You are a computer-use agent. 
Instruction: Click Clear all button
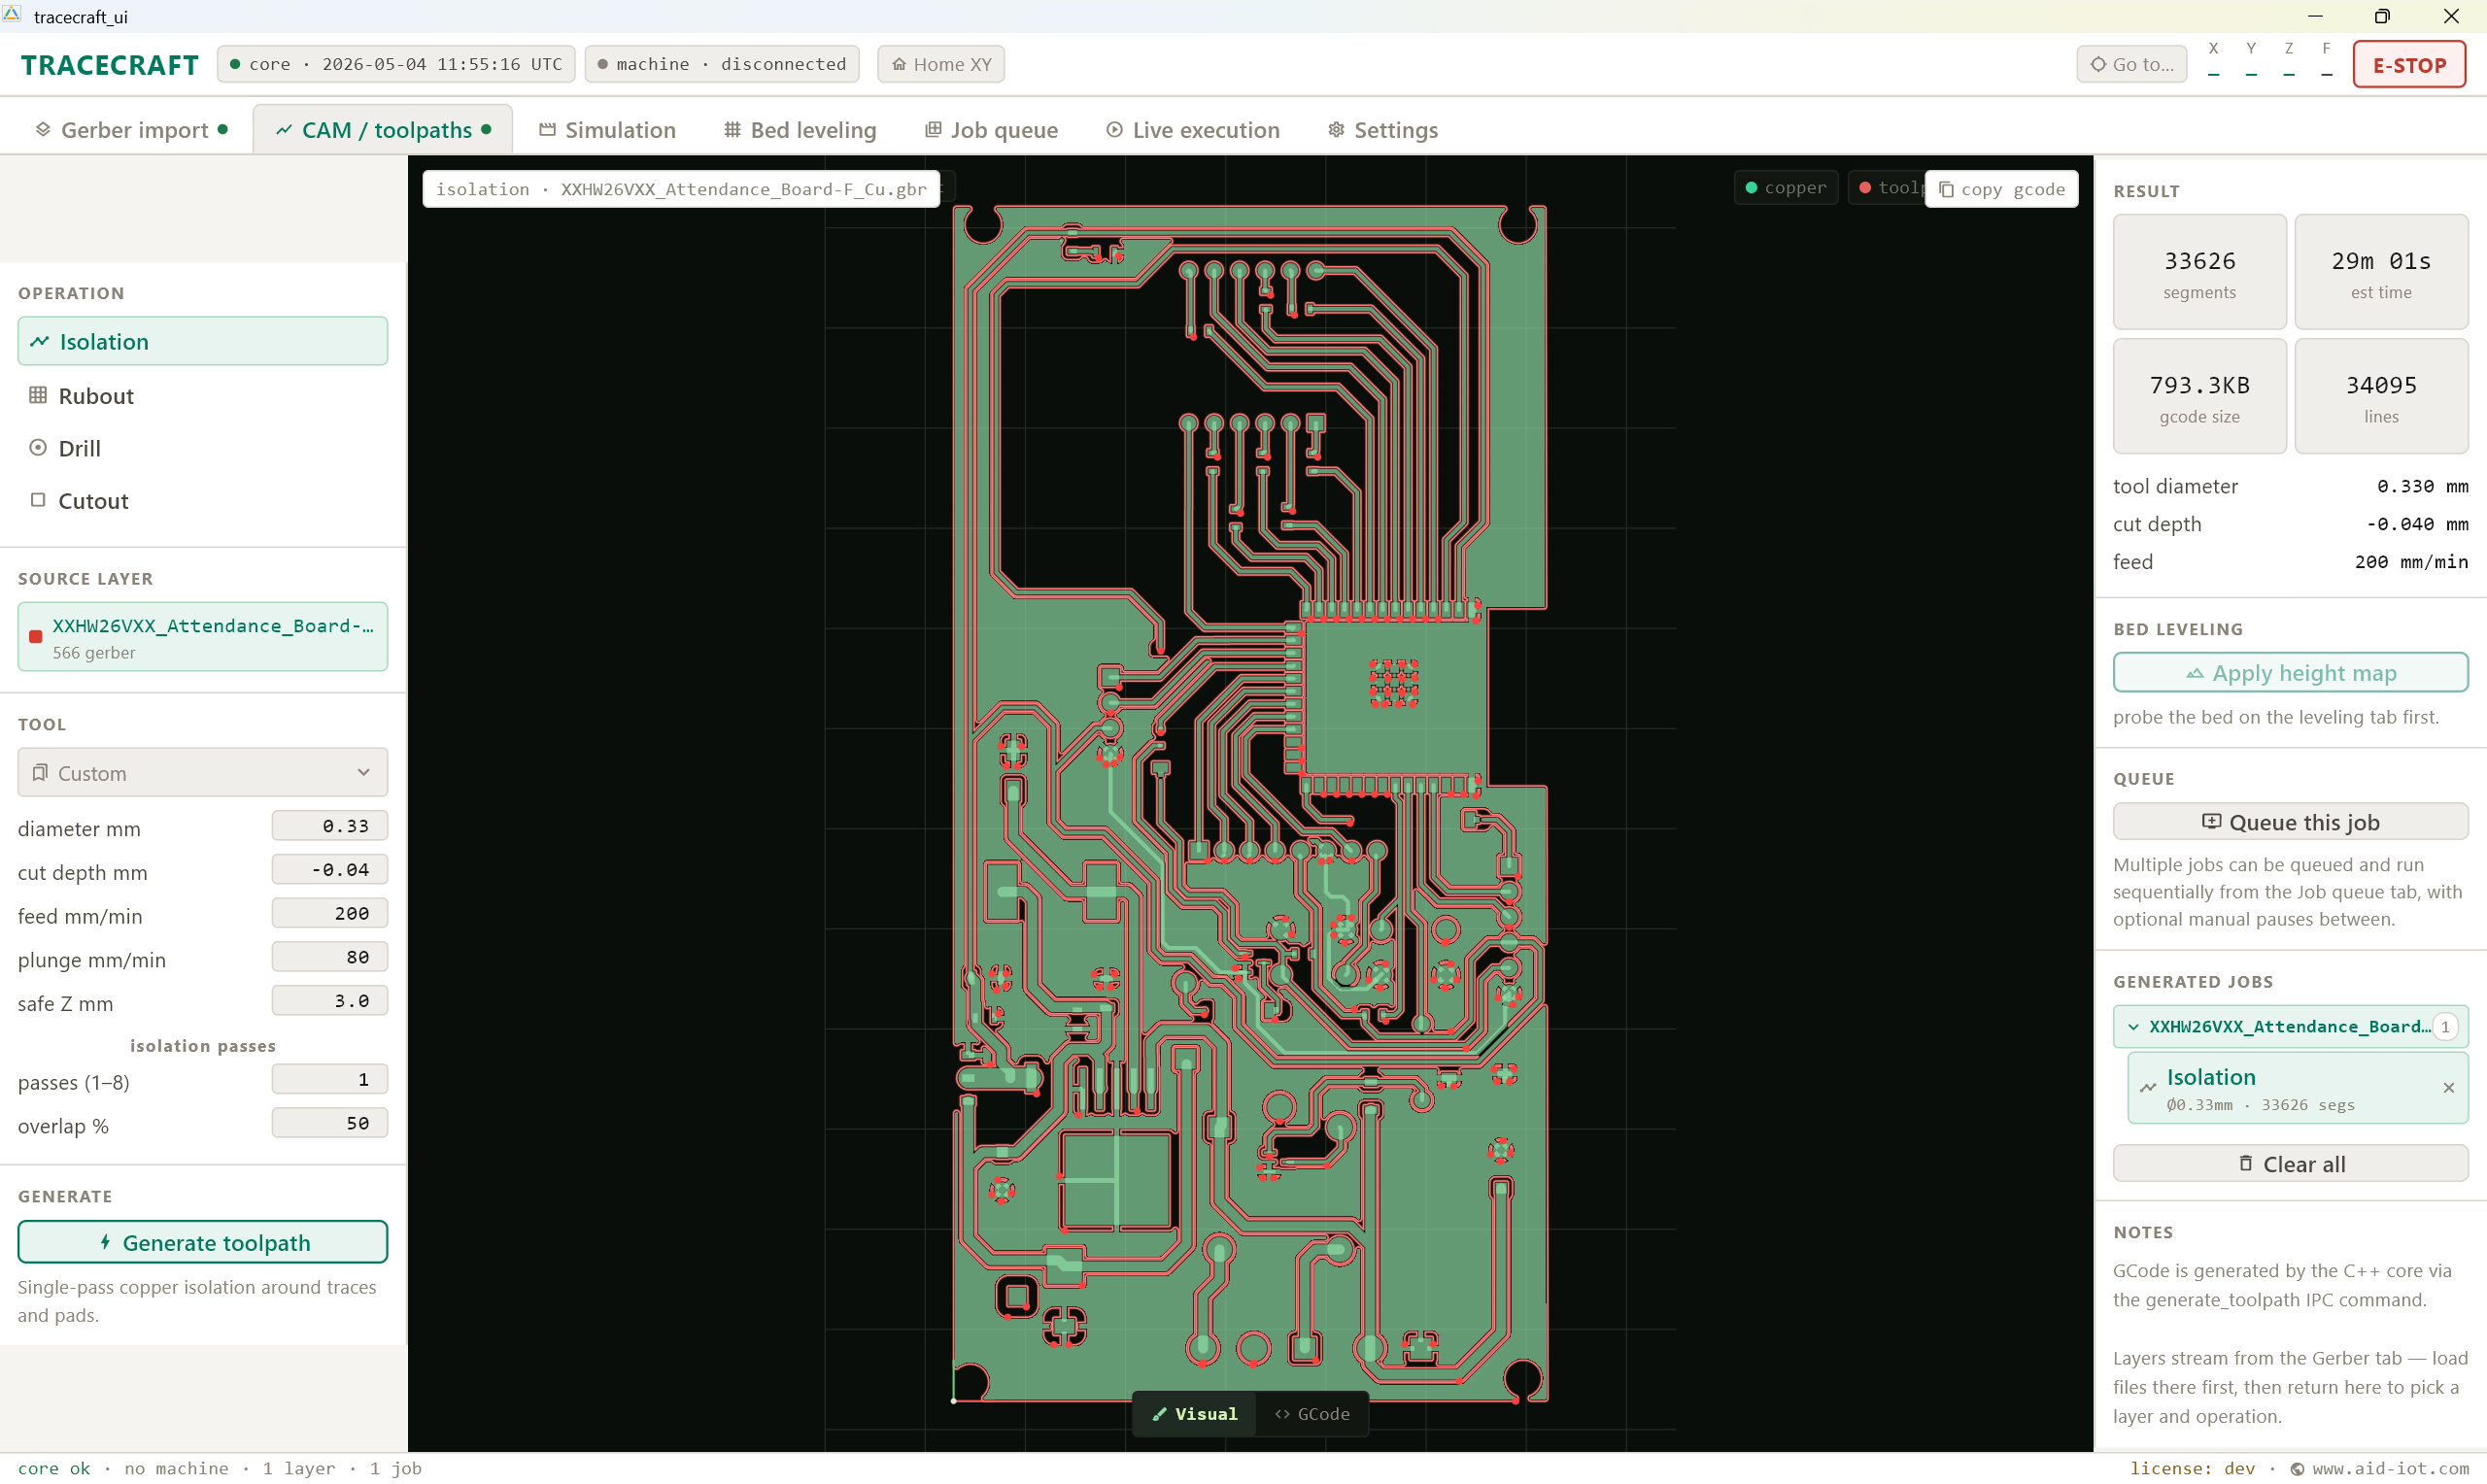tap(2290, 1164)
